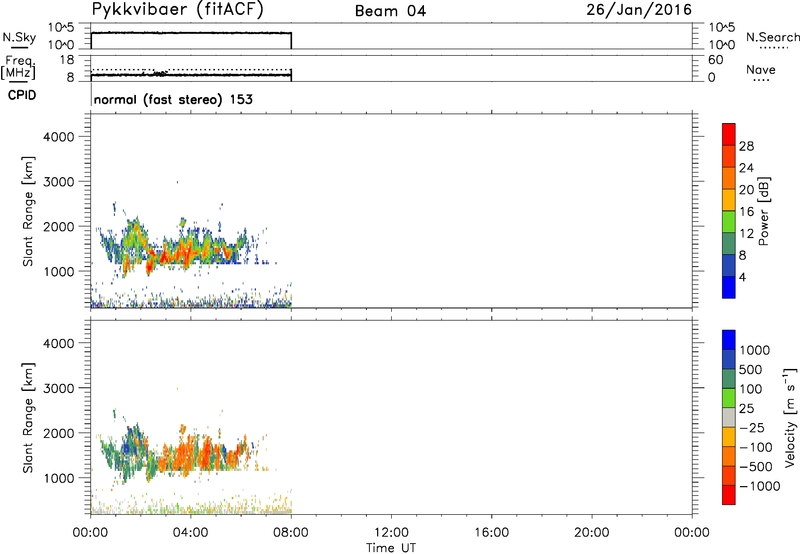800x554 pixels.
Task: Click the N.Sky noise trace line
Action: tap(191, 33)
